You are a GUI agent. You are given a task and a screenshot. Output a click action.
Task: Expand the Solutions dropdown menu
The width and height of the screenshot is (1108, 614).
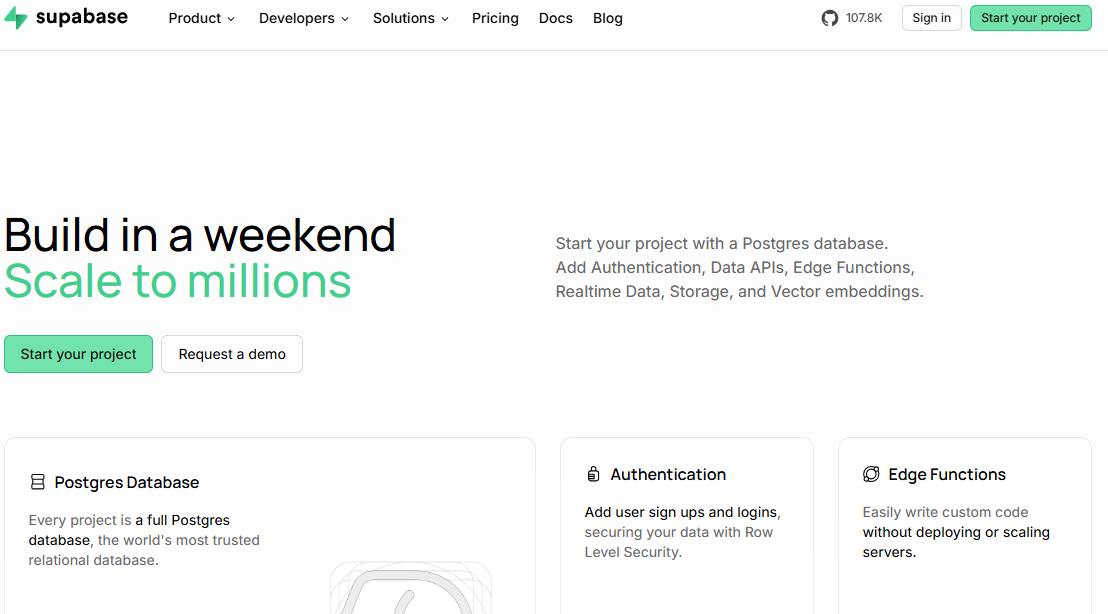(411, 18)
